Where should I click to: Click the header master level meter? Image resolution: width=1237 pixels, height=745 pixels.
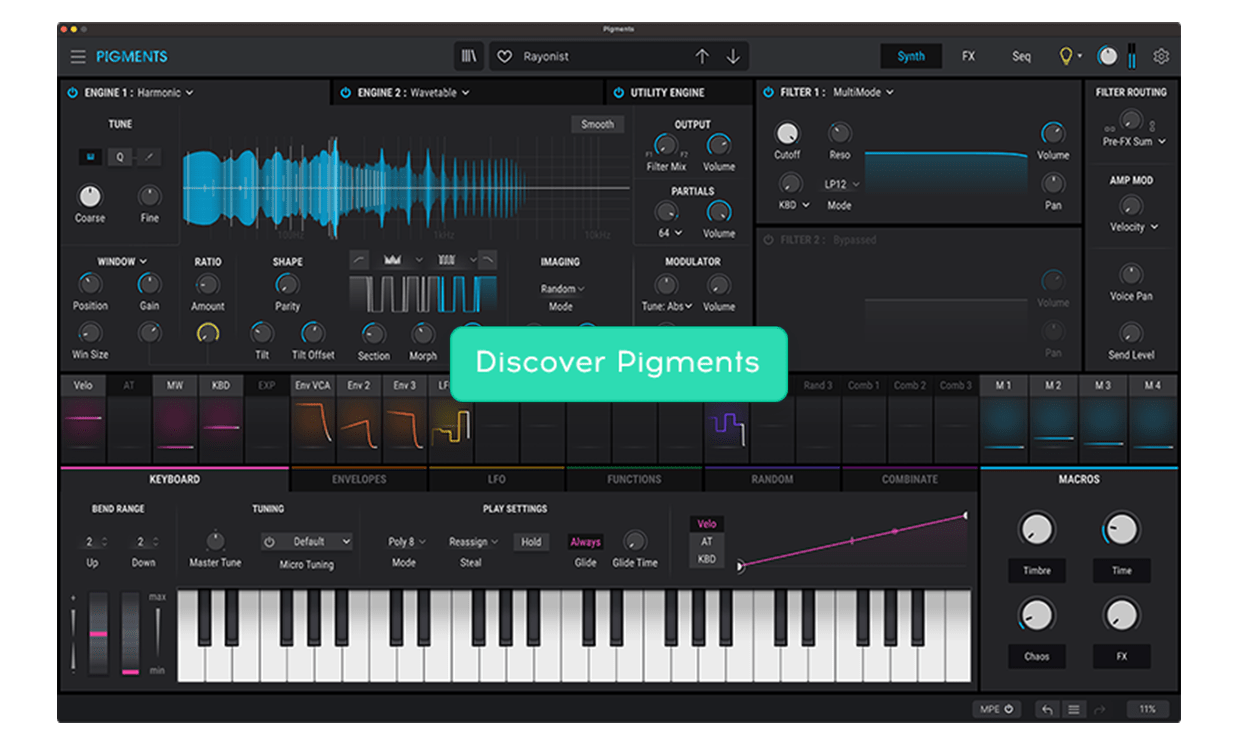coord(1132,56)
